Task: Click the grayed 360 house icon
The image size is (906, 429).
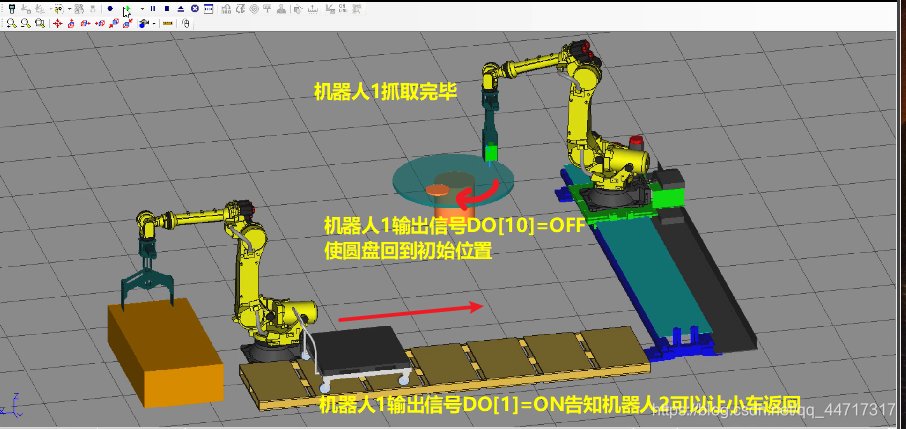Action: (226, 9)
